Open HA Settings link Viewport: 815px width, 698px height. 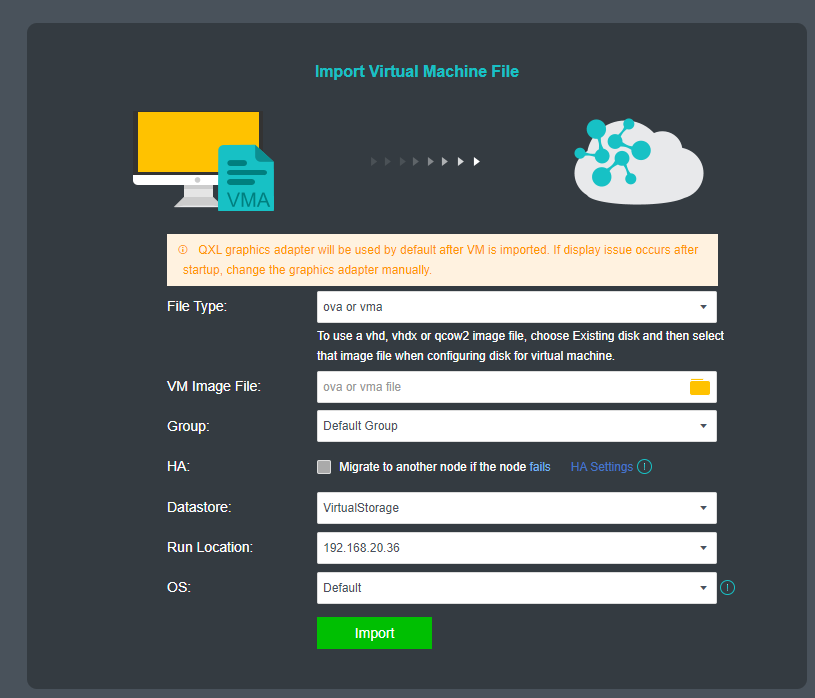600,466
